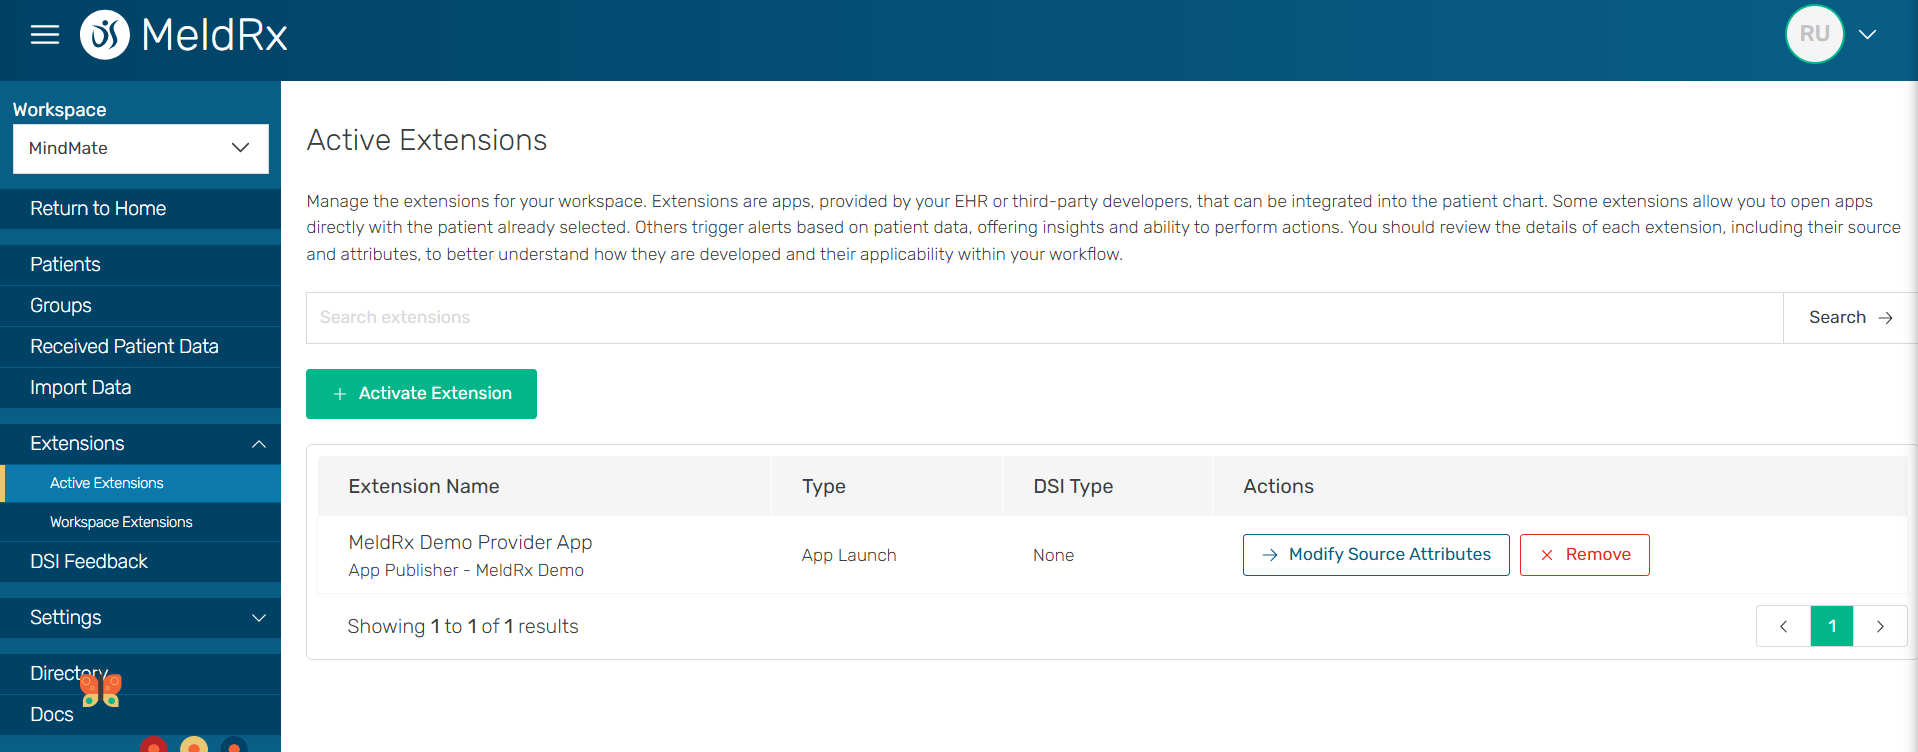Open the DSI Feedback page
The image size is (1918, 752).
coord(140,562)
